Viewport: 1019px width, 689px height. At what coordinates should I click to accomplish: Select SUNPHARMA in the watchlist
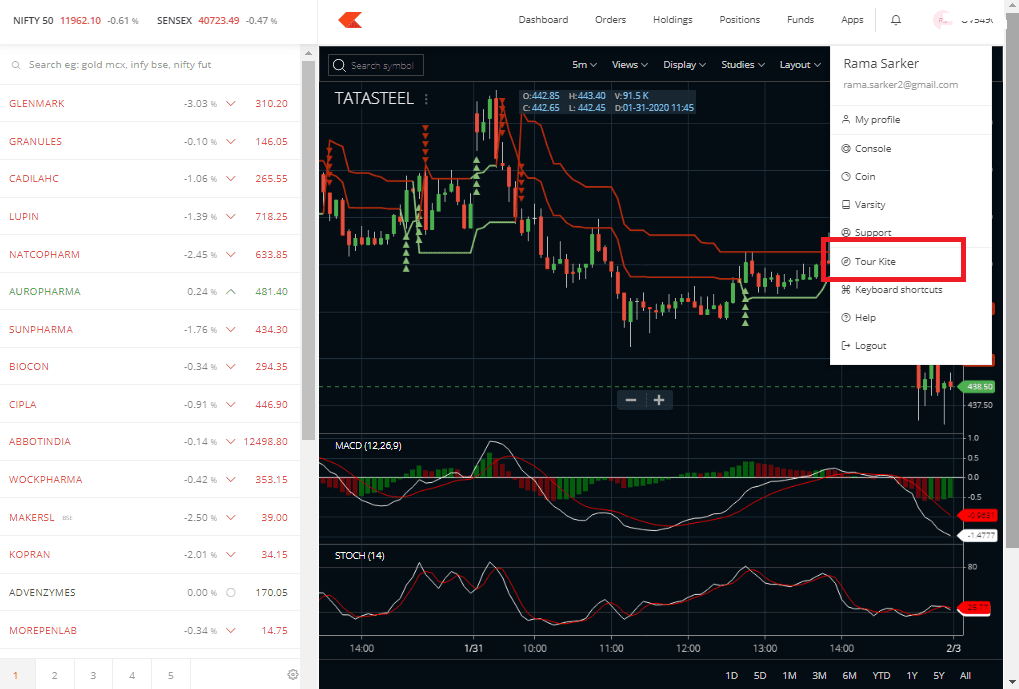(x=150, y=330)
